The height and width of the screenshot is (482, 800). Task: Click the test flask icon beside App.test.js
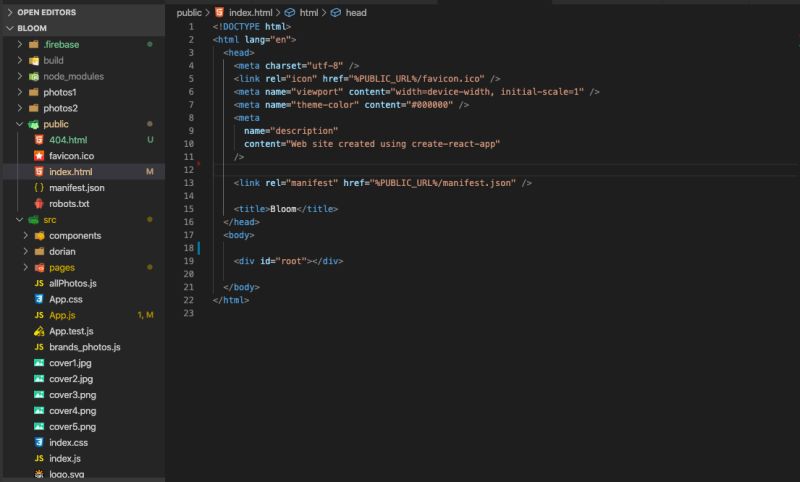(39, 331)
